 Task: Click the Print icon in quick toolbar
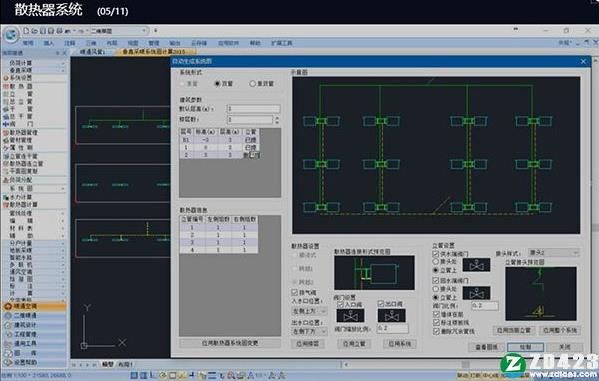(x=60, y=31)
